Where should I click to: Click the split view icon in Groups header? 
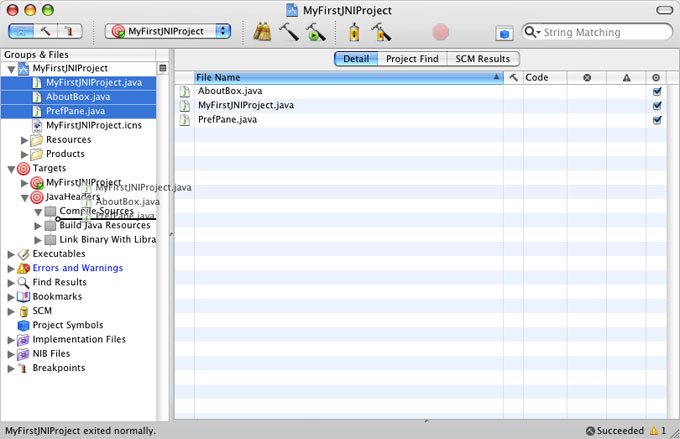(x=163, y=68)
